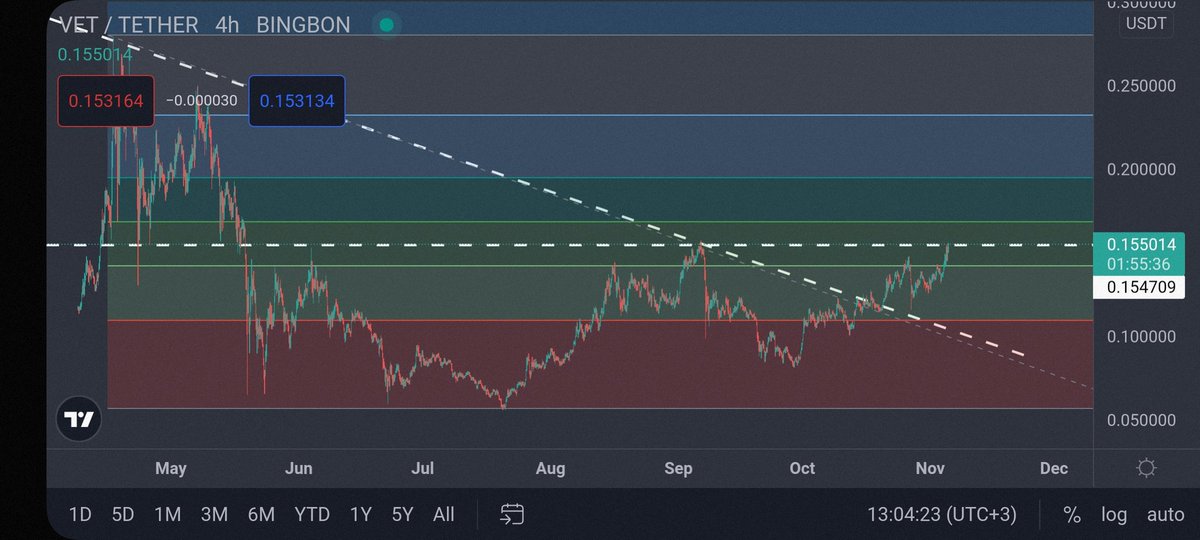The image size is (1200, 540).
Task: Click the 0.250000 price axis value
Action: tap(1141, 86)
